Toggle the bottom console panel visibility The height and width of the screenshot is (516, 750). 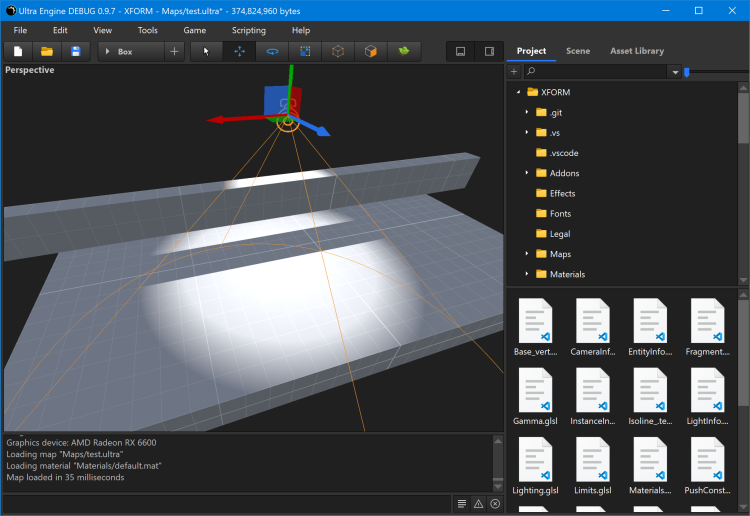461,51
